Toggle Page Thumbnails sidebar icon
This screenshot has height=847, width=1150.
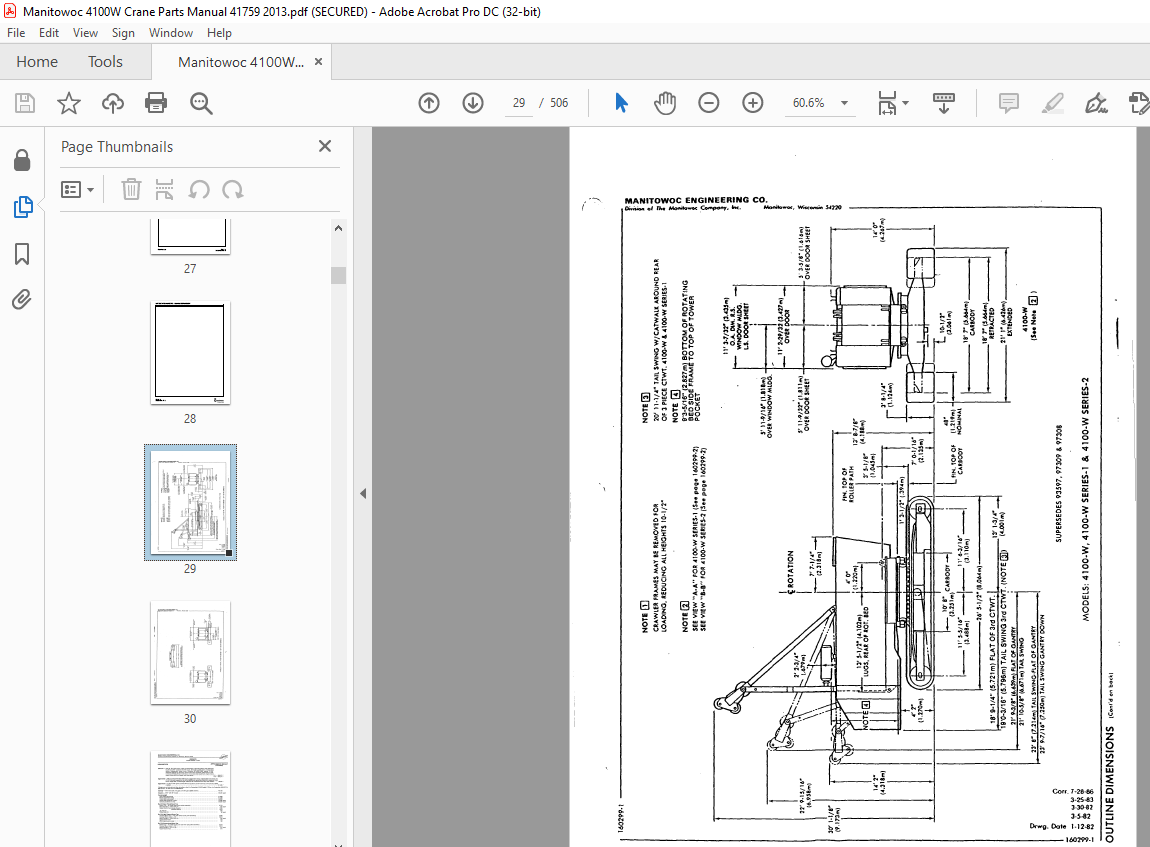click(x=23, y=208)
